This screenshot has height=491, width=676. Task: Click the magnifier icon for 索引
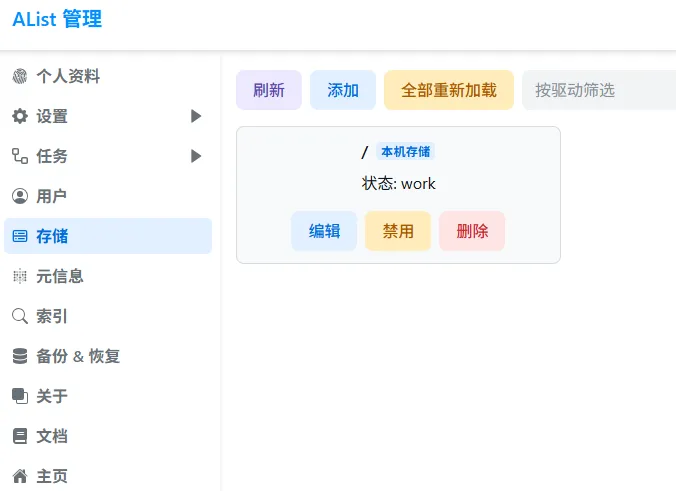point(20,316)
